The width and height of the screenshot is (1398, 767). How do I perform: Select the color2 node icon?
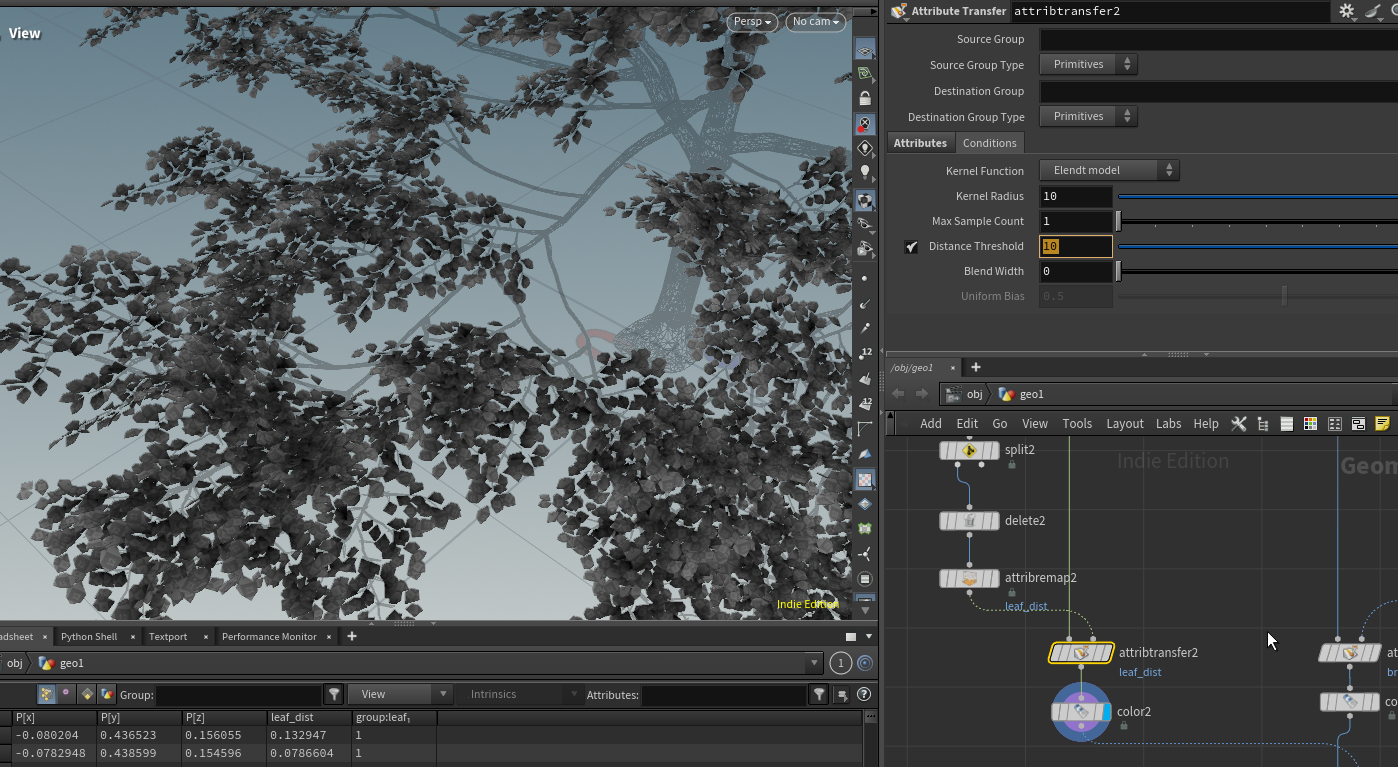1080,712
